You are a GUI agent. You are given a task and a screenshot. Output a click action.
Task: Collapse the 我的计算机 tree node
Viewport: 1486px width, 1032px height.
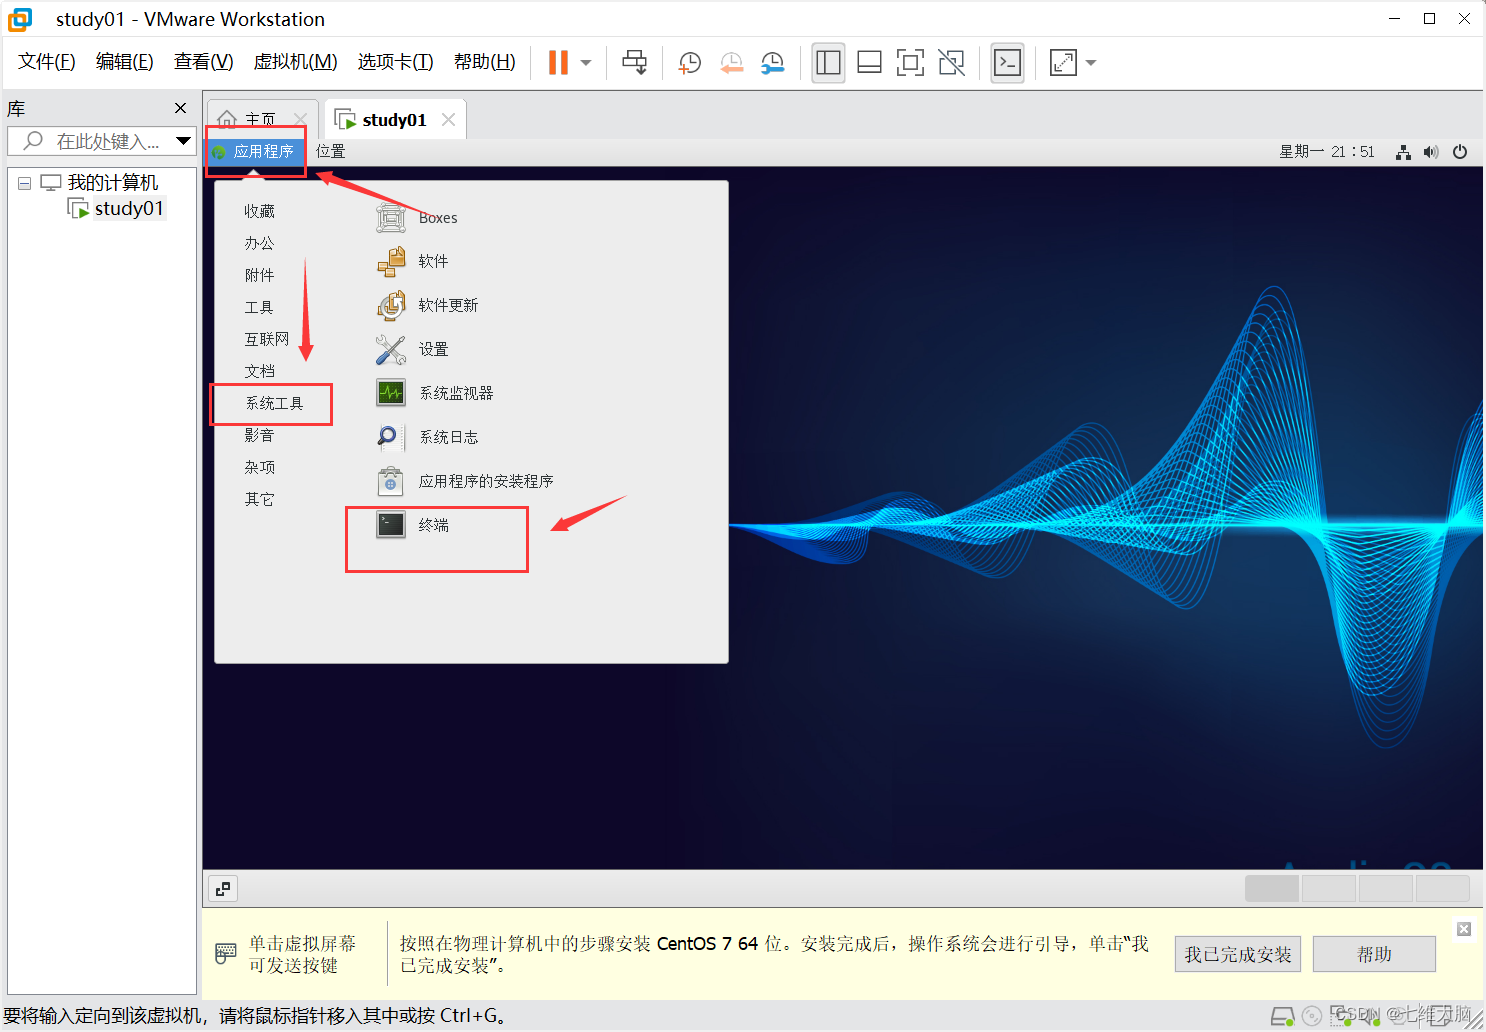(x=24, y=183)
